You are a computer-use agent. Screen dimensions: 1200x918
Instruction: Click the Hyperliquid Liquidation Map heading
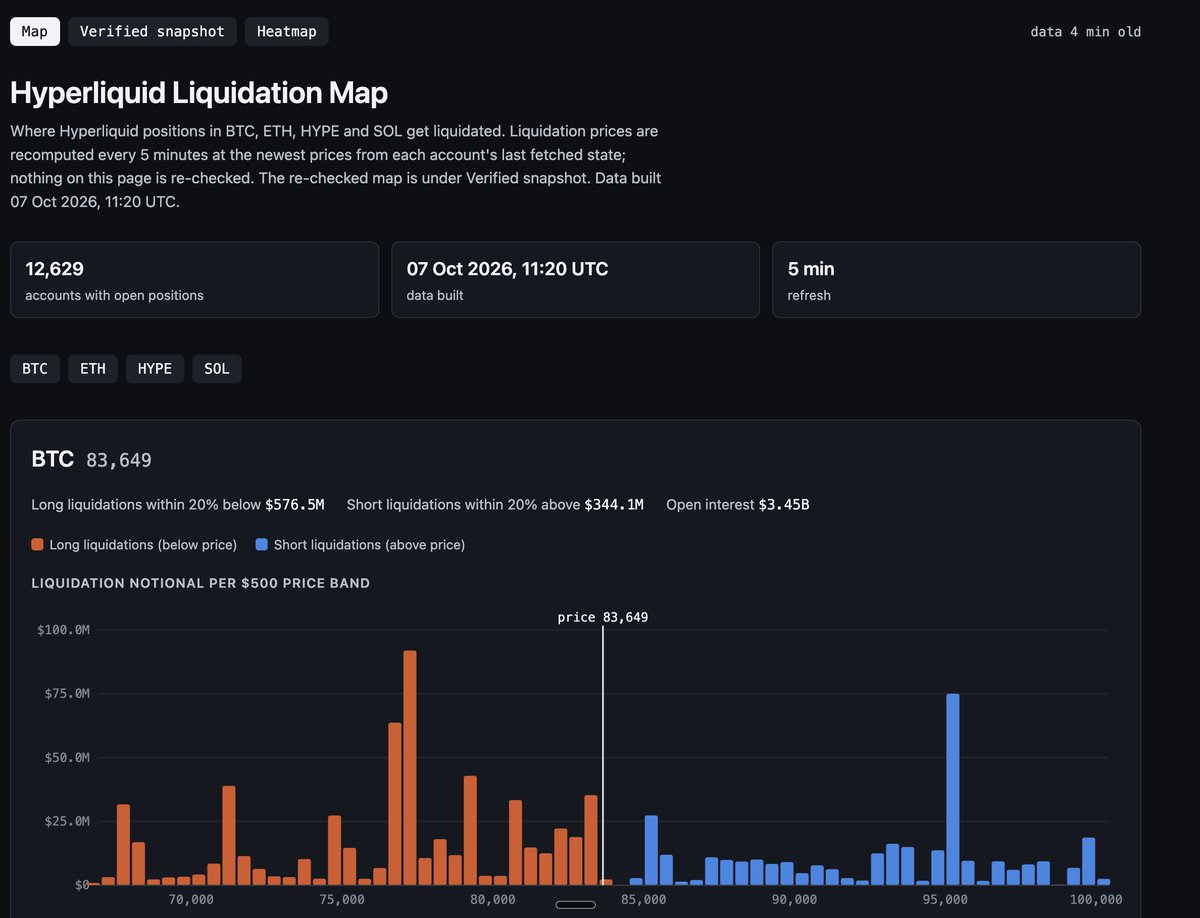pos(199,93)
